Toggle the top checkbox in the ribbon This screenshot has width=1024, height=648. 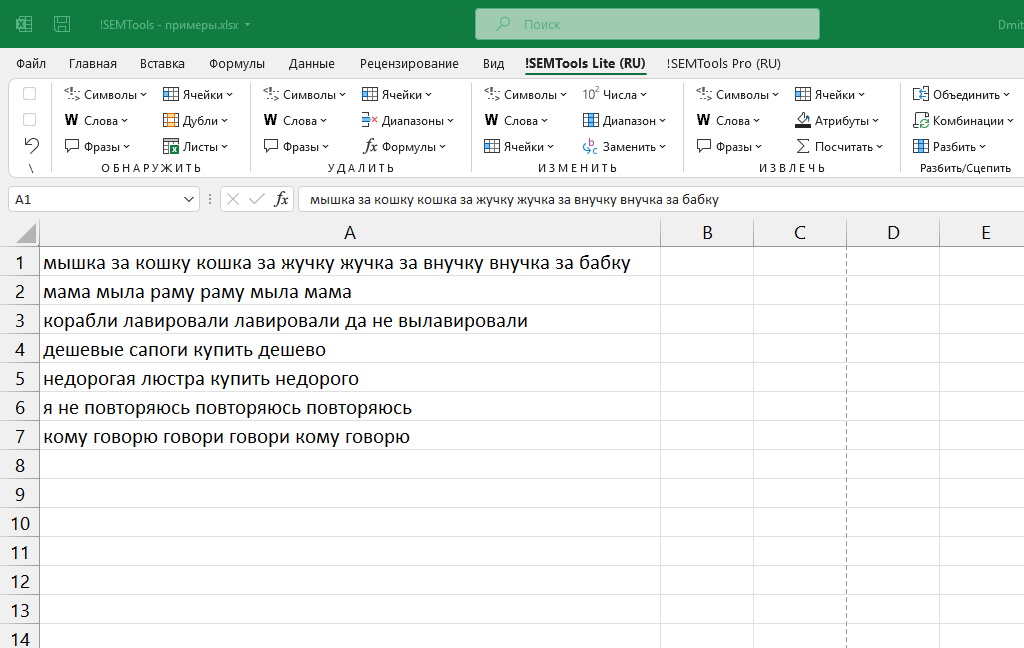click(x=29, y=94)
